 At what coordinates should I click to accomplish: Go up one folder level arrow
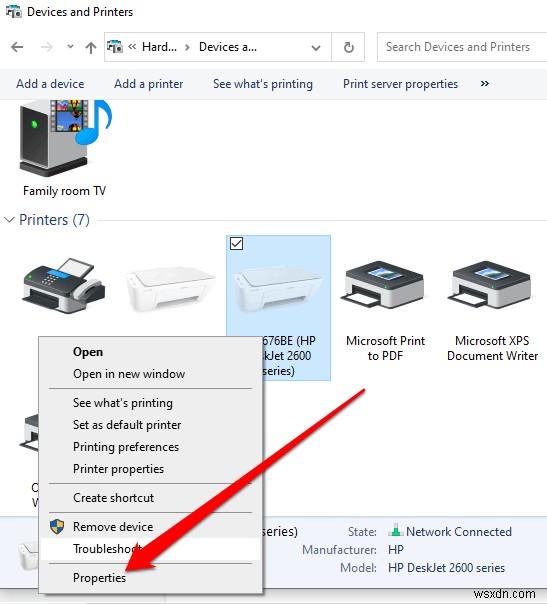(x=91, y=47)
